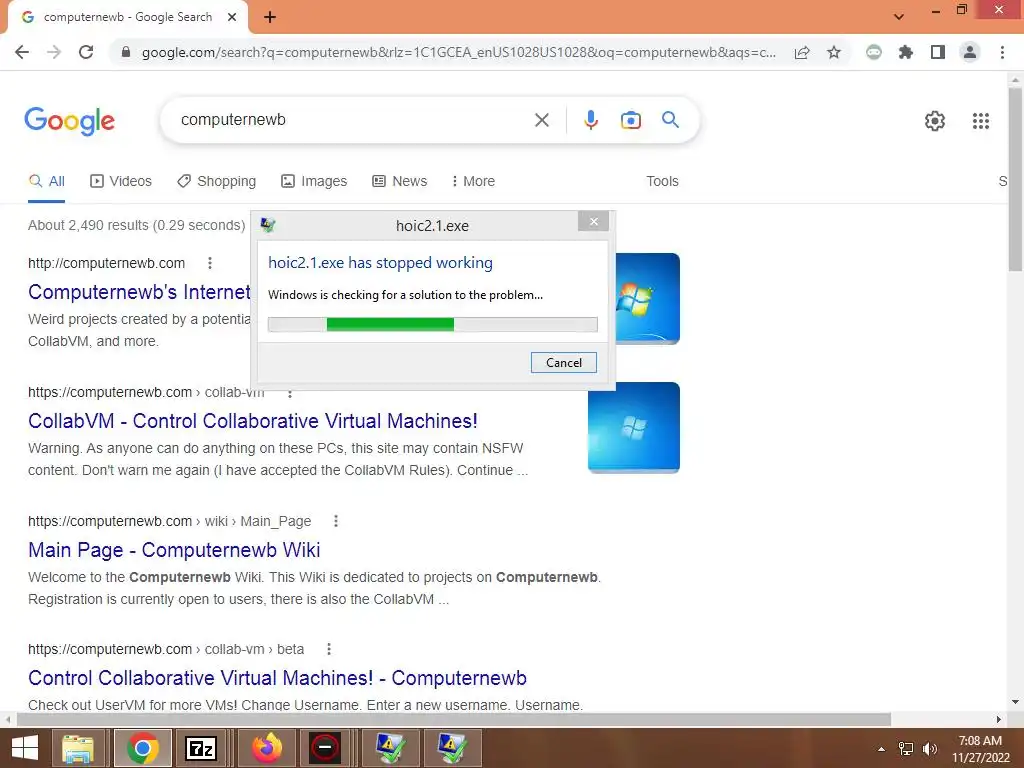Open the Computernewb's Internet result link
The height and width of the screenshot is (768, 1024).
click(139, 292)
